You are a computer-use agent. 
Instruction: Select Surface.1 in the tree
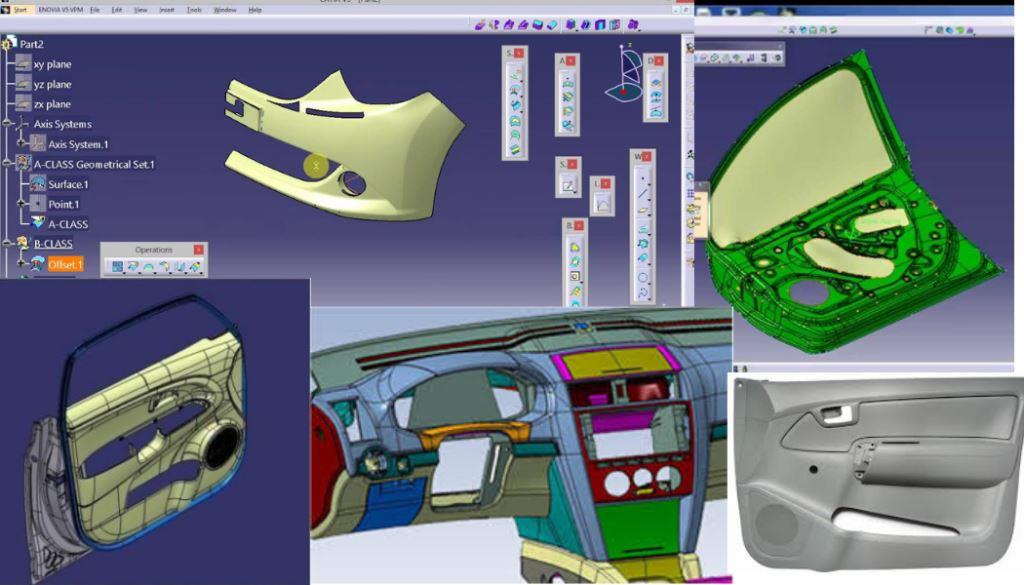coord(68,184)
